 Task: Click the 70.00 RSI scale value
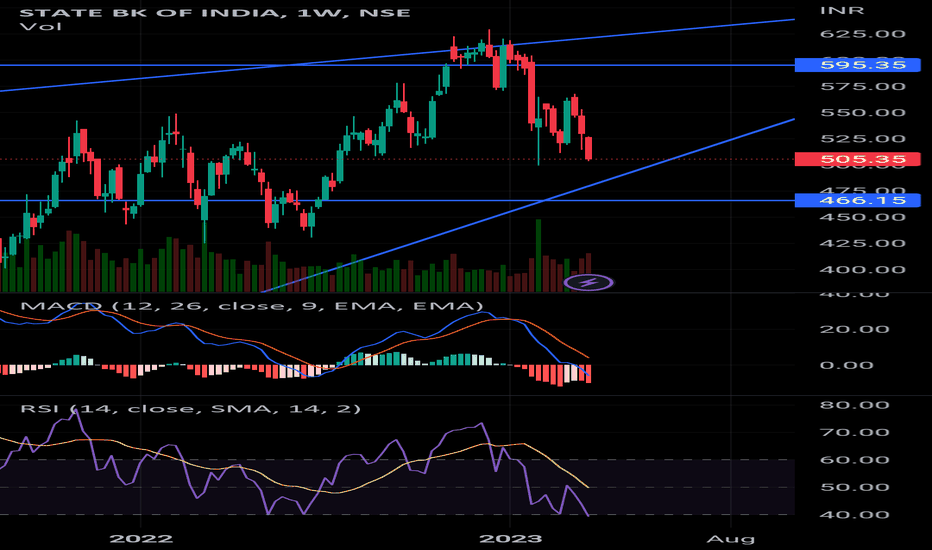(854, 432)
